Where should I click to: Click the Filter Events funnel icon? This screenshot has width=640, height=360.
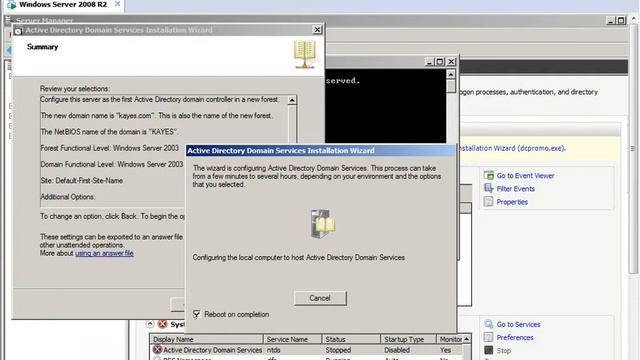click(x=489, y=188)
